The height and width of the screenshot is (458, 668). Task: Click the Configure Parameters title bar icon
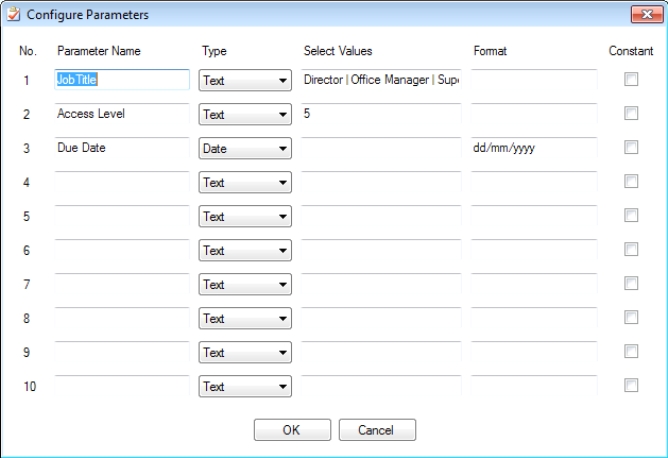(x=13, y=13)
